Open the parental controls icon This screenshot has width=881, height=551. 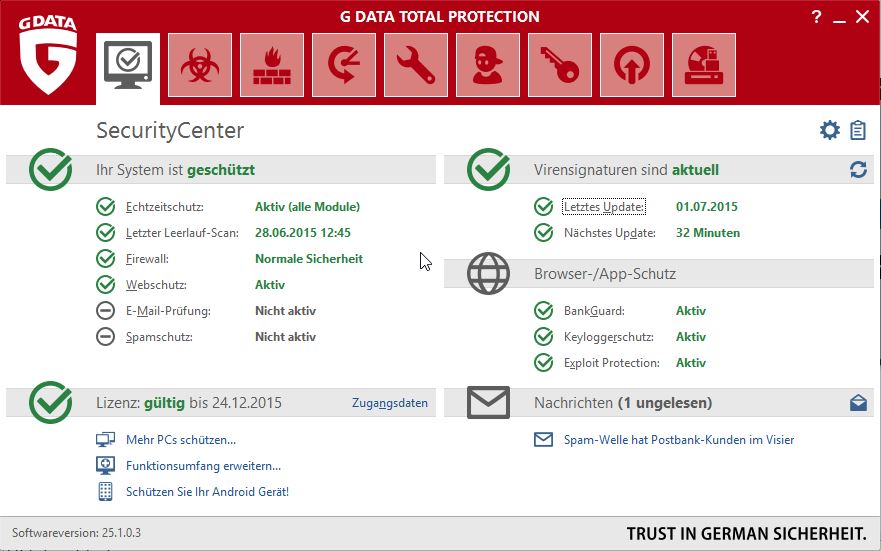[x=488, y=65]
